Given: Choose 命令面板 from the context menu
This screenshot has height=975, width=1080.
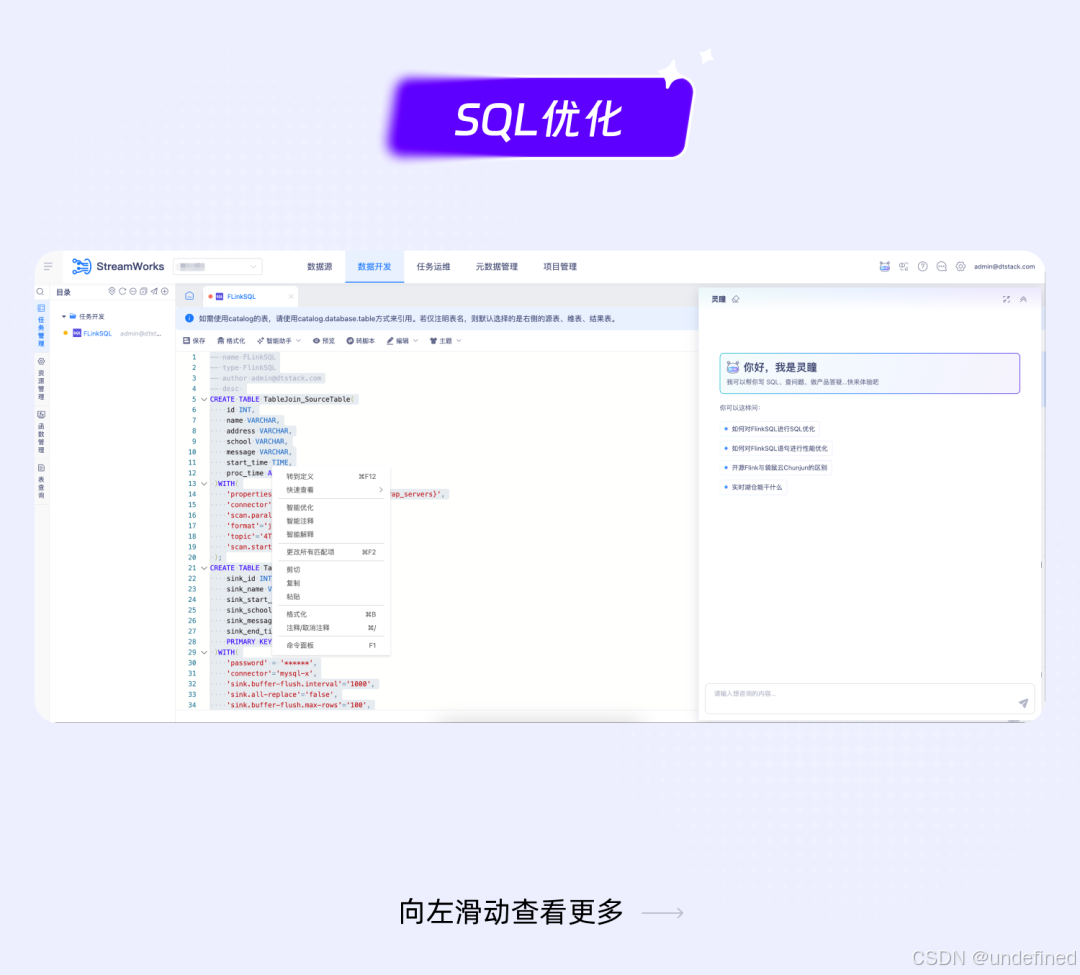Looking at the screenshot, I should [x=331, y=645].
